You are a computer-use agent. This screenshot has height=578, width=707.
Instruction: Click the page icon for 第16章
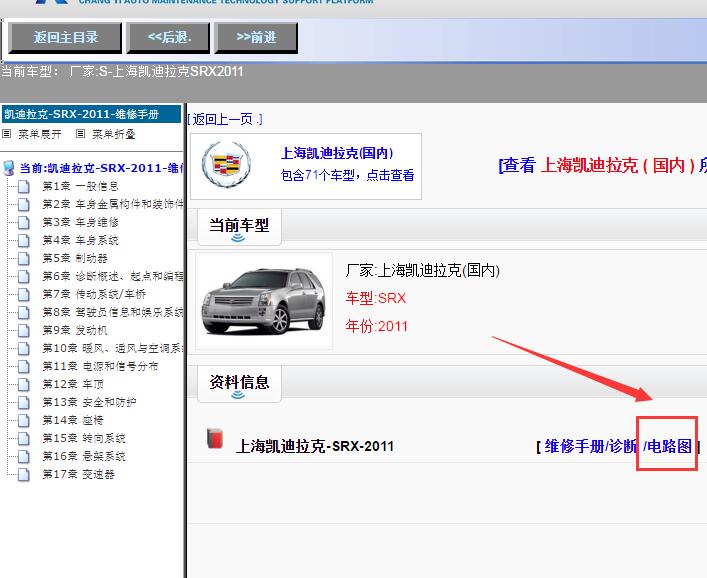pos(24,457)
